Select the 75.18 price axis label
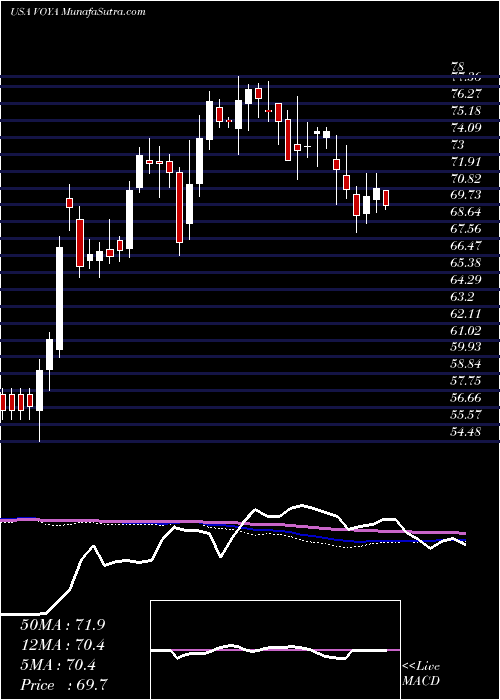The height and width of the screenshot is (700, 500). pos(466,111)
